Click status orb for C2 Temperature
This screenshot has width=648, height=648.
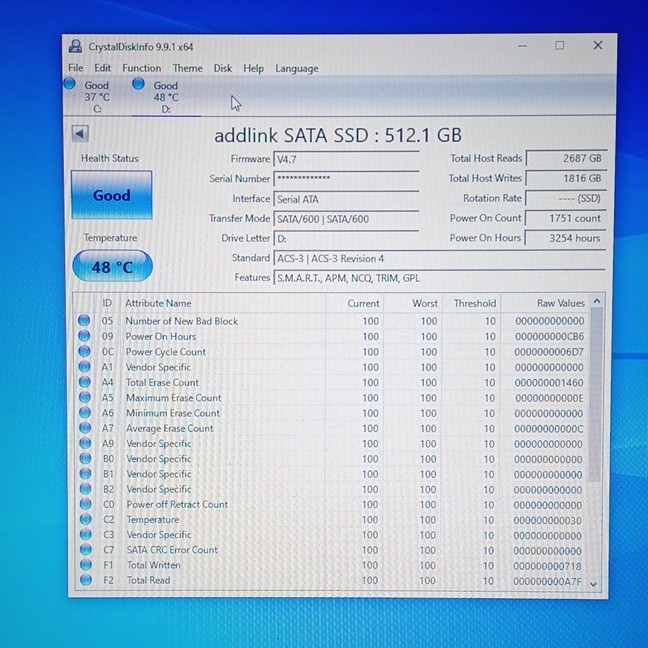(86, 519)
